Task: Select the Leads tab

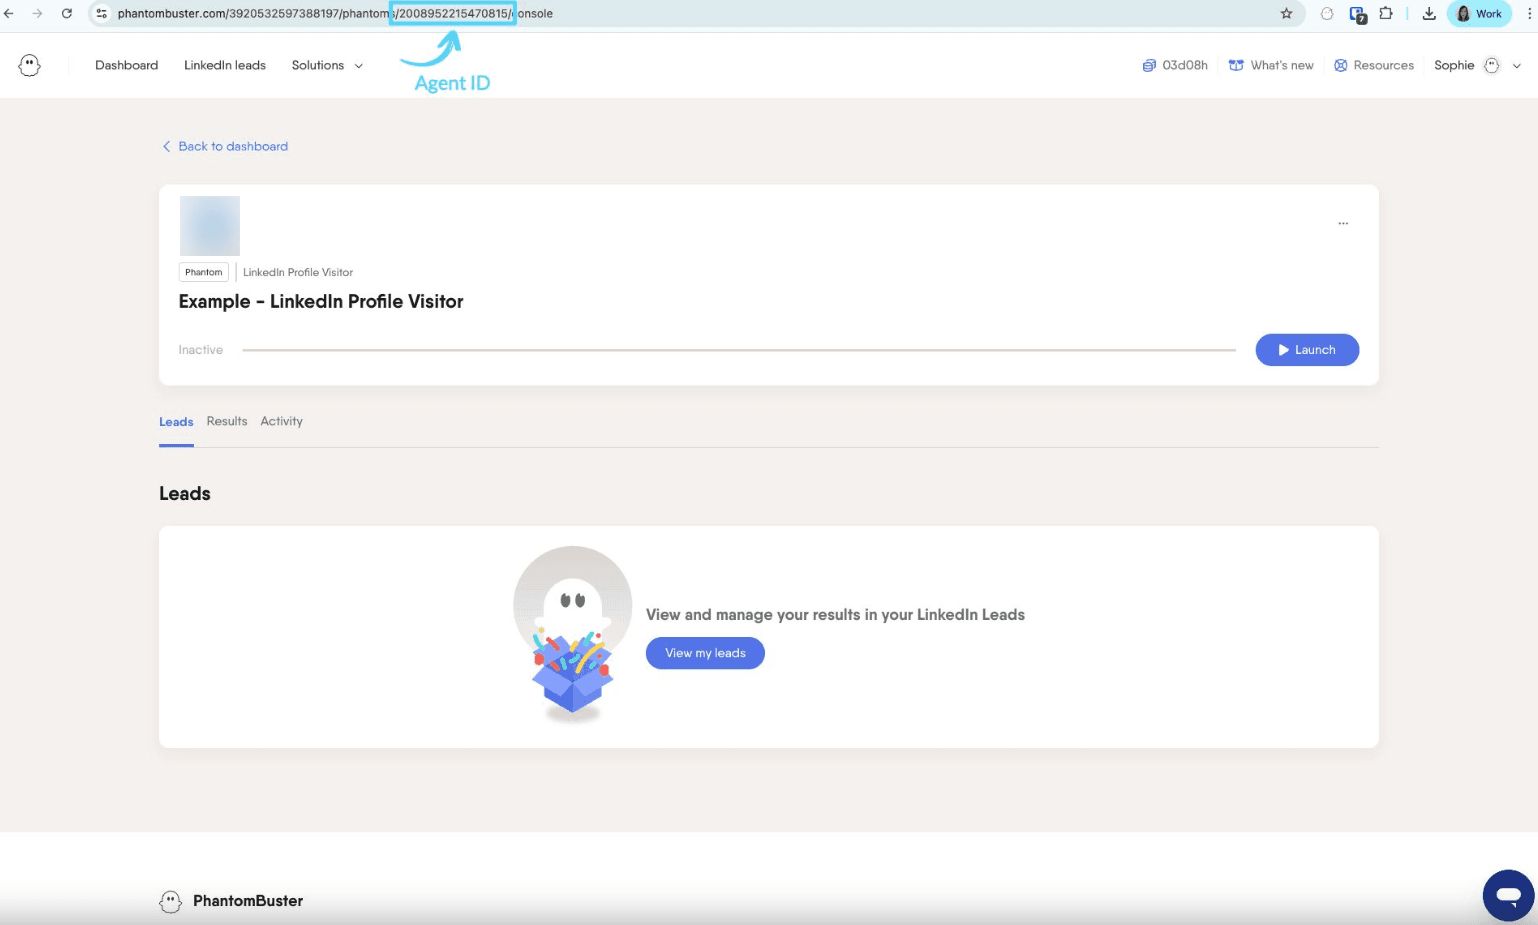Action: (176, 422)
